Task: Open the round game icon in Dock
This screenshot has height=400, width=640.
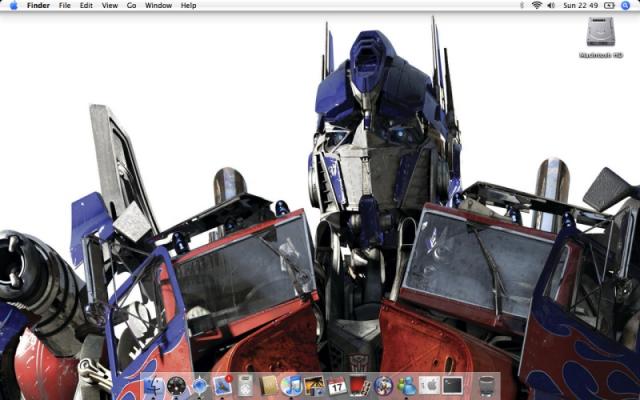Action: 383,386
